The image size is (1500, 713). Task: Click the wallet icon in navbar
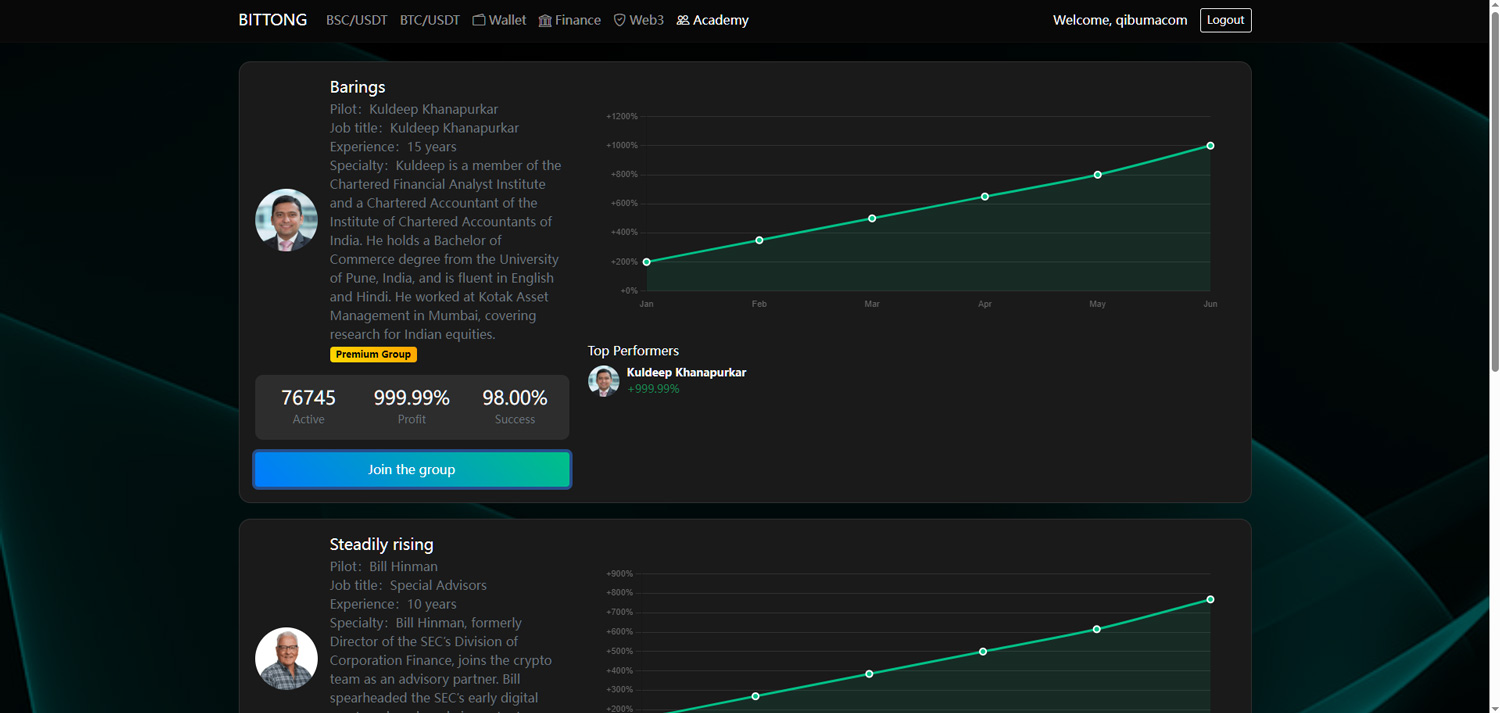pyautogui.click(x=479, y=20)
